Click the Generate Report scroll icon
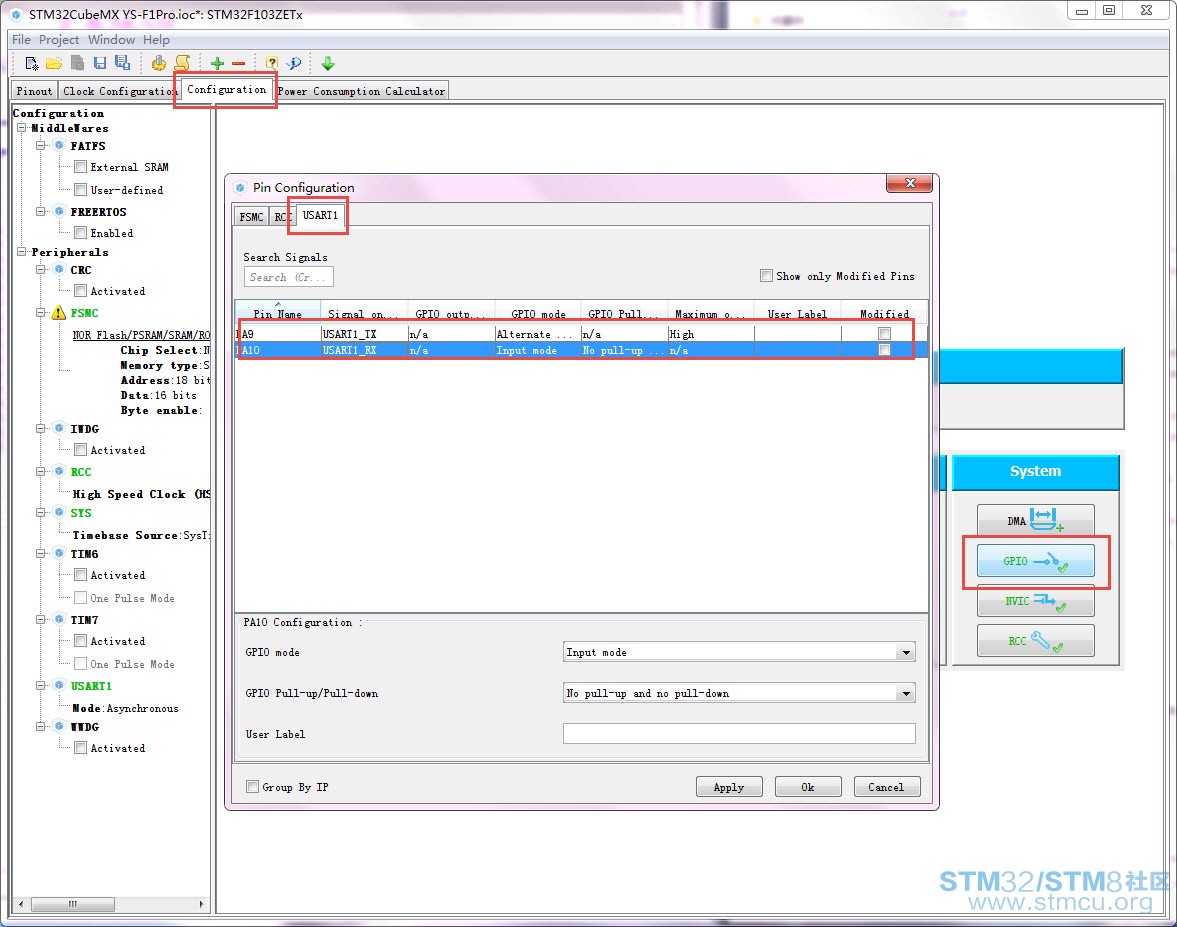The image size is (1177, 927). 182,63
